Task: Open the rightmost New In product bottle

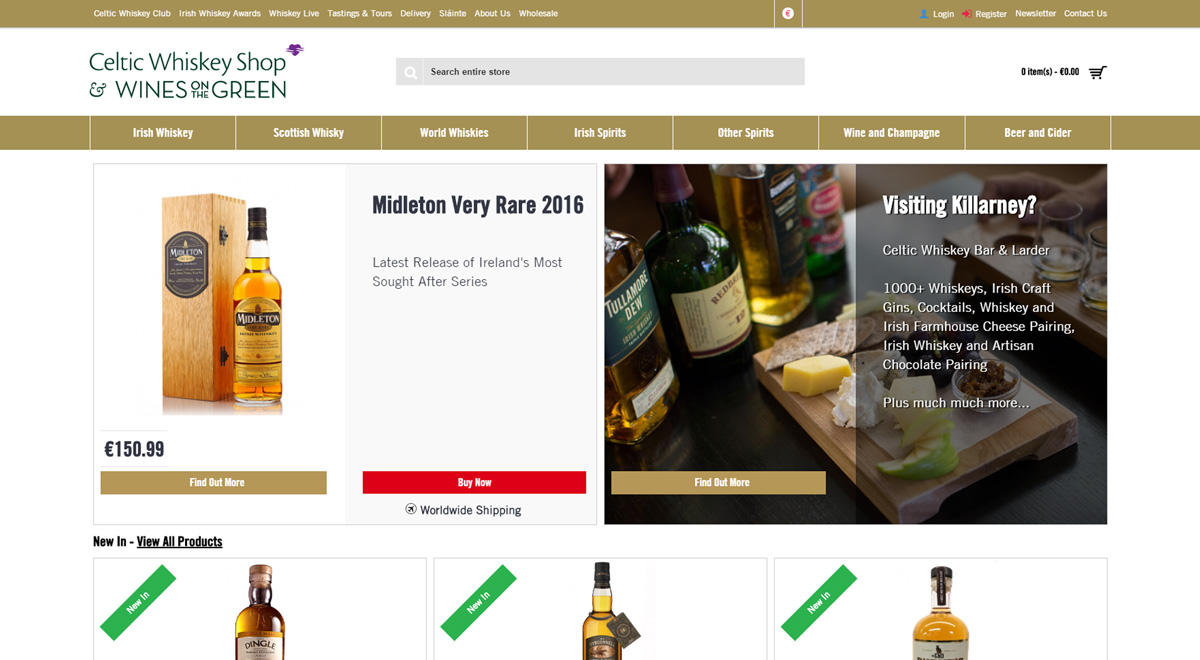Action: pos(940,612)
